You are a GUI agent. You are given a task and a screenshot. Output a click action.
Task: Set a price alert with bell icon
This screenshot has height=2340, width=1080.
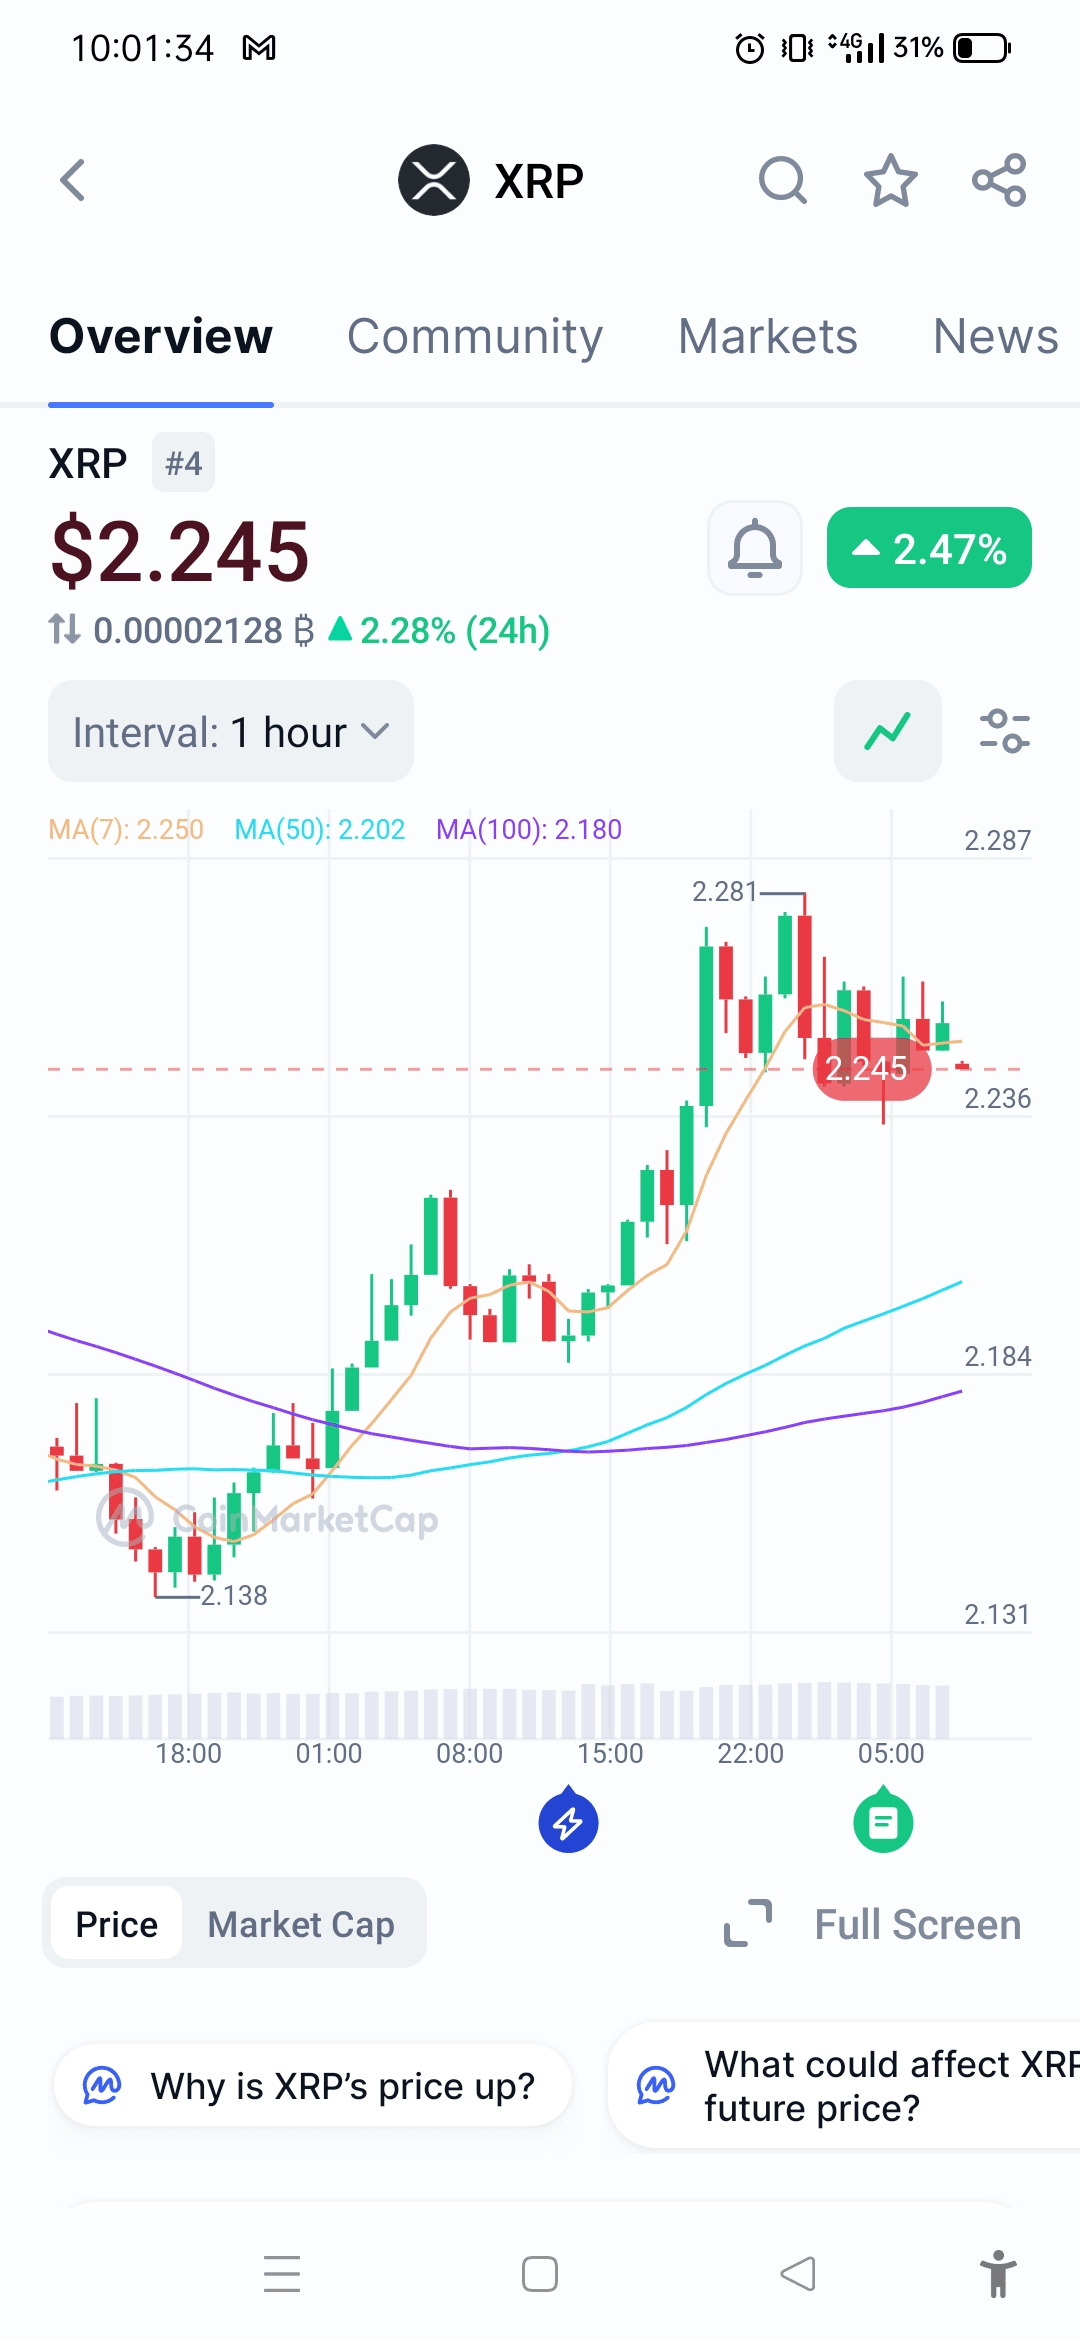click(x=755, y=548)
